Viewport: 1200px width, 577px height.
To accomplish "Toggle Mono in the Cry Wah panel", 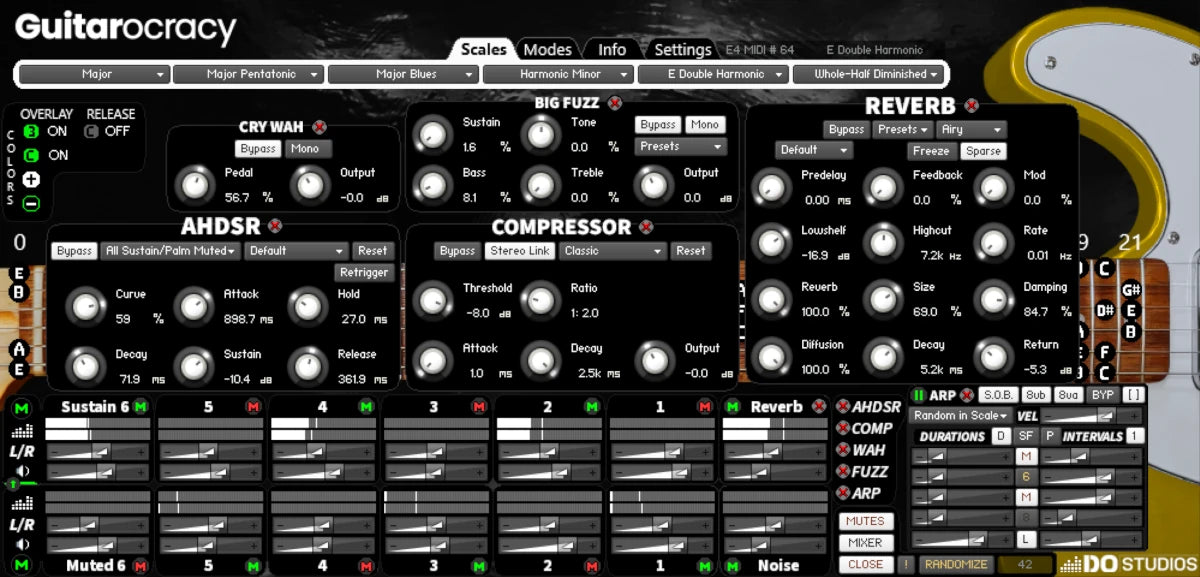I will coord(308,149).
